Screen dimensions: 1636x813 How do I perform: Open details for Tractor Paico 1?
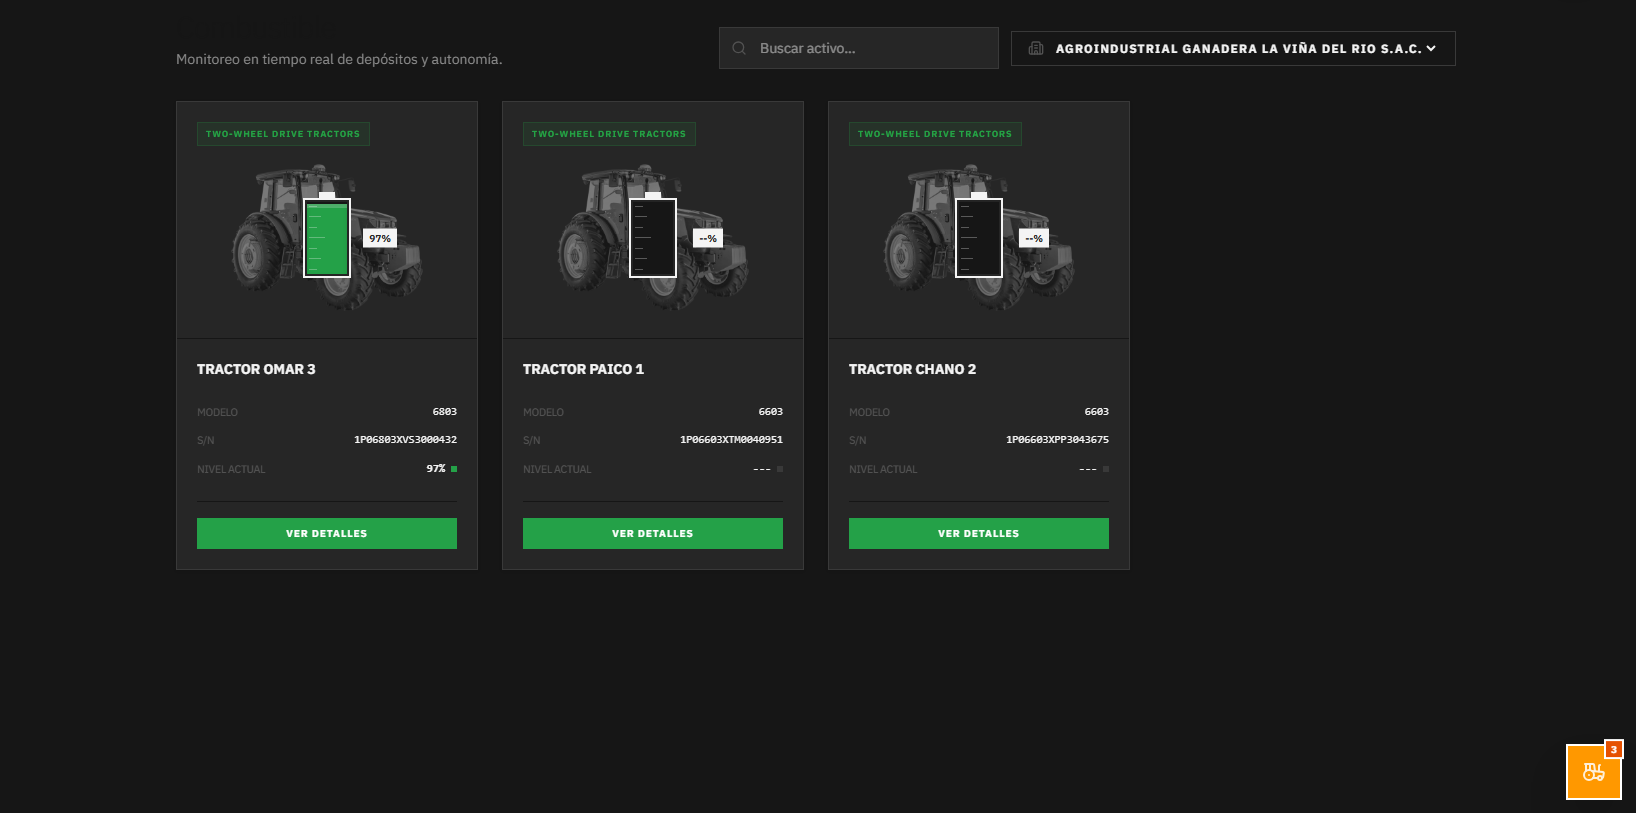[653, 533]
